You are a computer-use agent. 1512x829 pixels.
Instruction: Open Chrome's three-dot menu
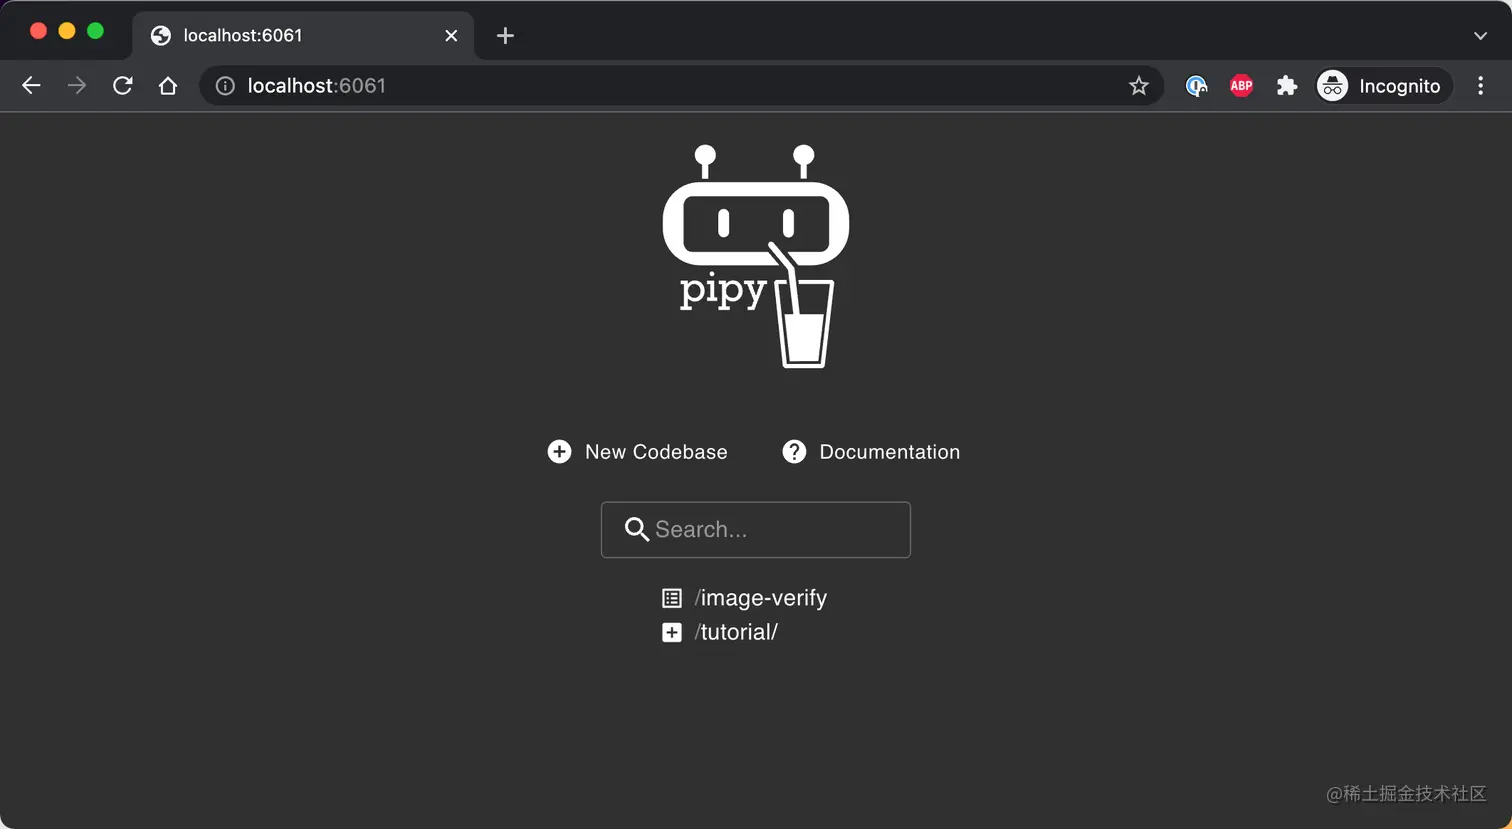click(x=1481, y=86)
